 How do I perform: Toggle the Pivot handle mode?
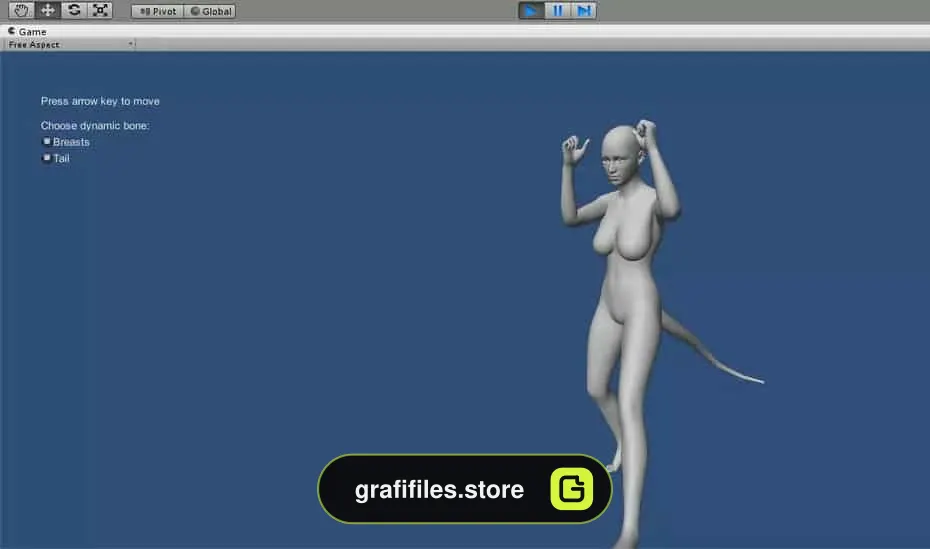(x=158, y=11)
